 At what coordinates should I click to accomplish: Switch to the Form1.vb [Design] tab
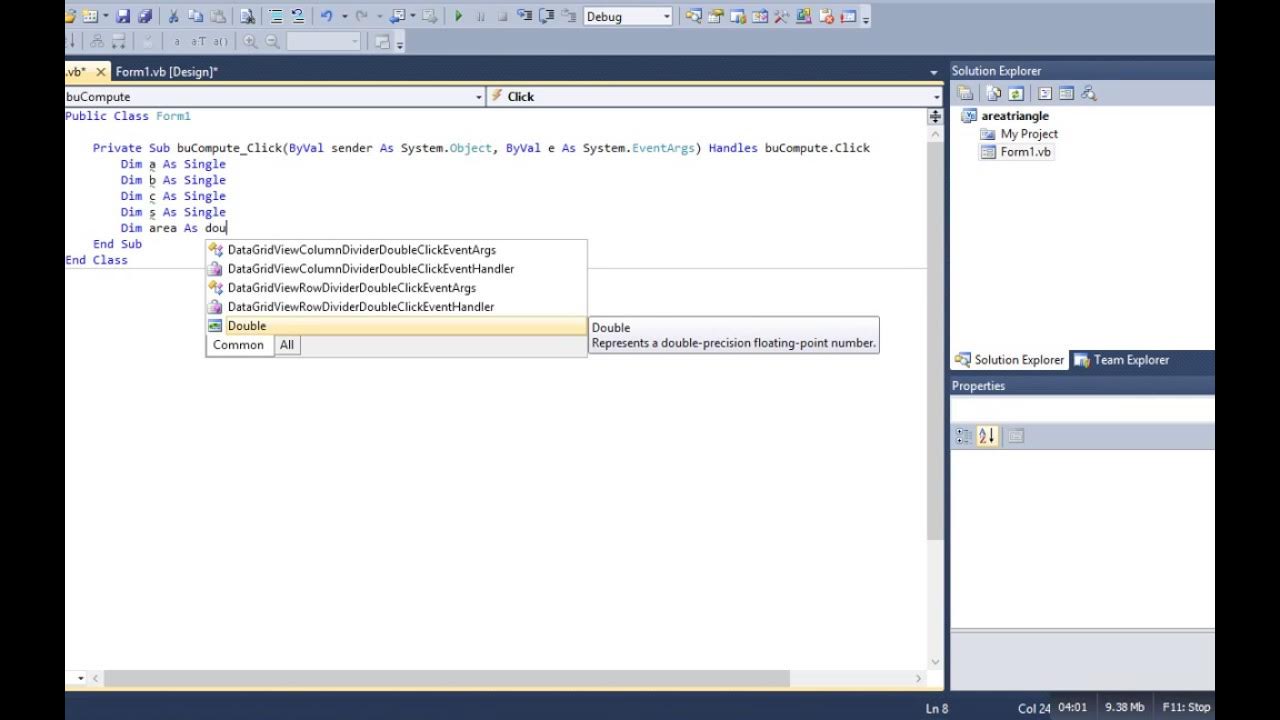click(x=167, y=71)
